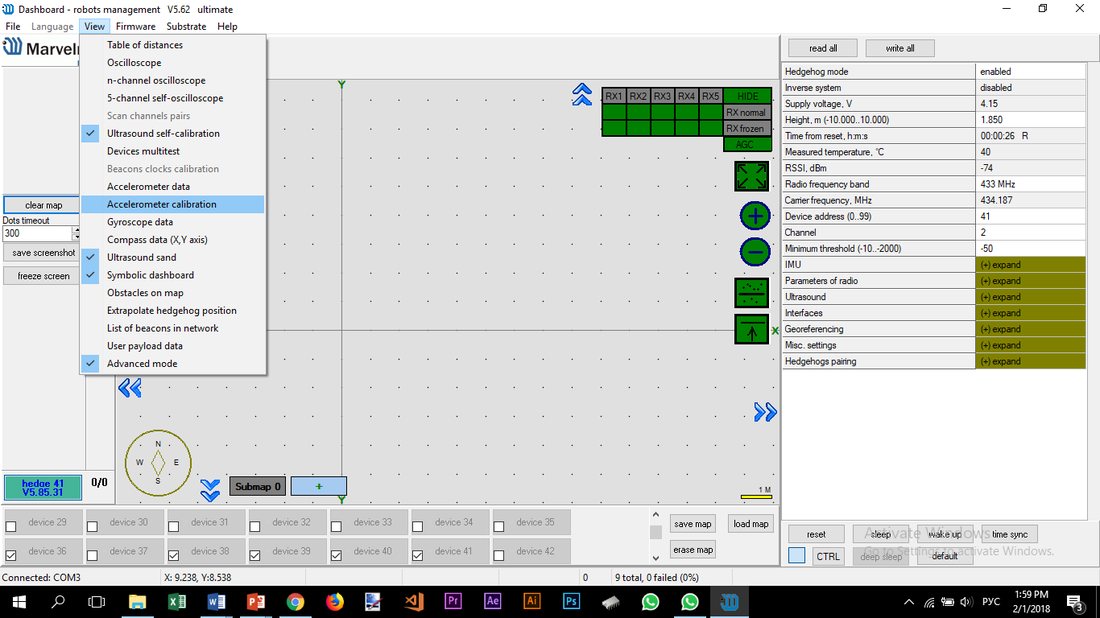
Task: Open the Firmware menu
Action: click(135, 27)
